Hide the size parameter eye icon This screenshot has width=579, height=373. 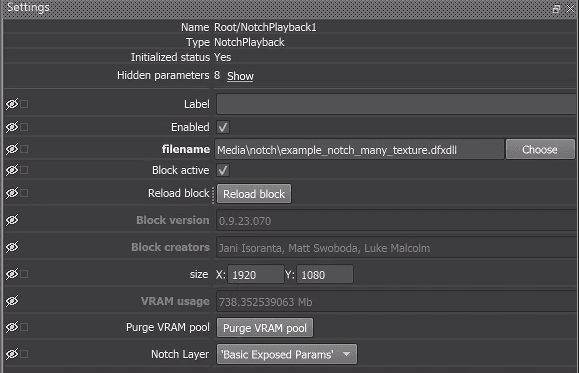coord(12,274)
